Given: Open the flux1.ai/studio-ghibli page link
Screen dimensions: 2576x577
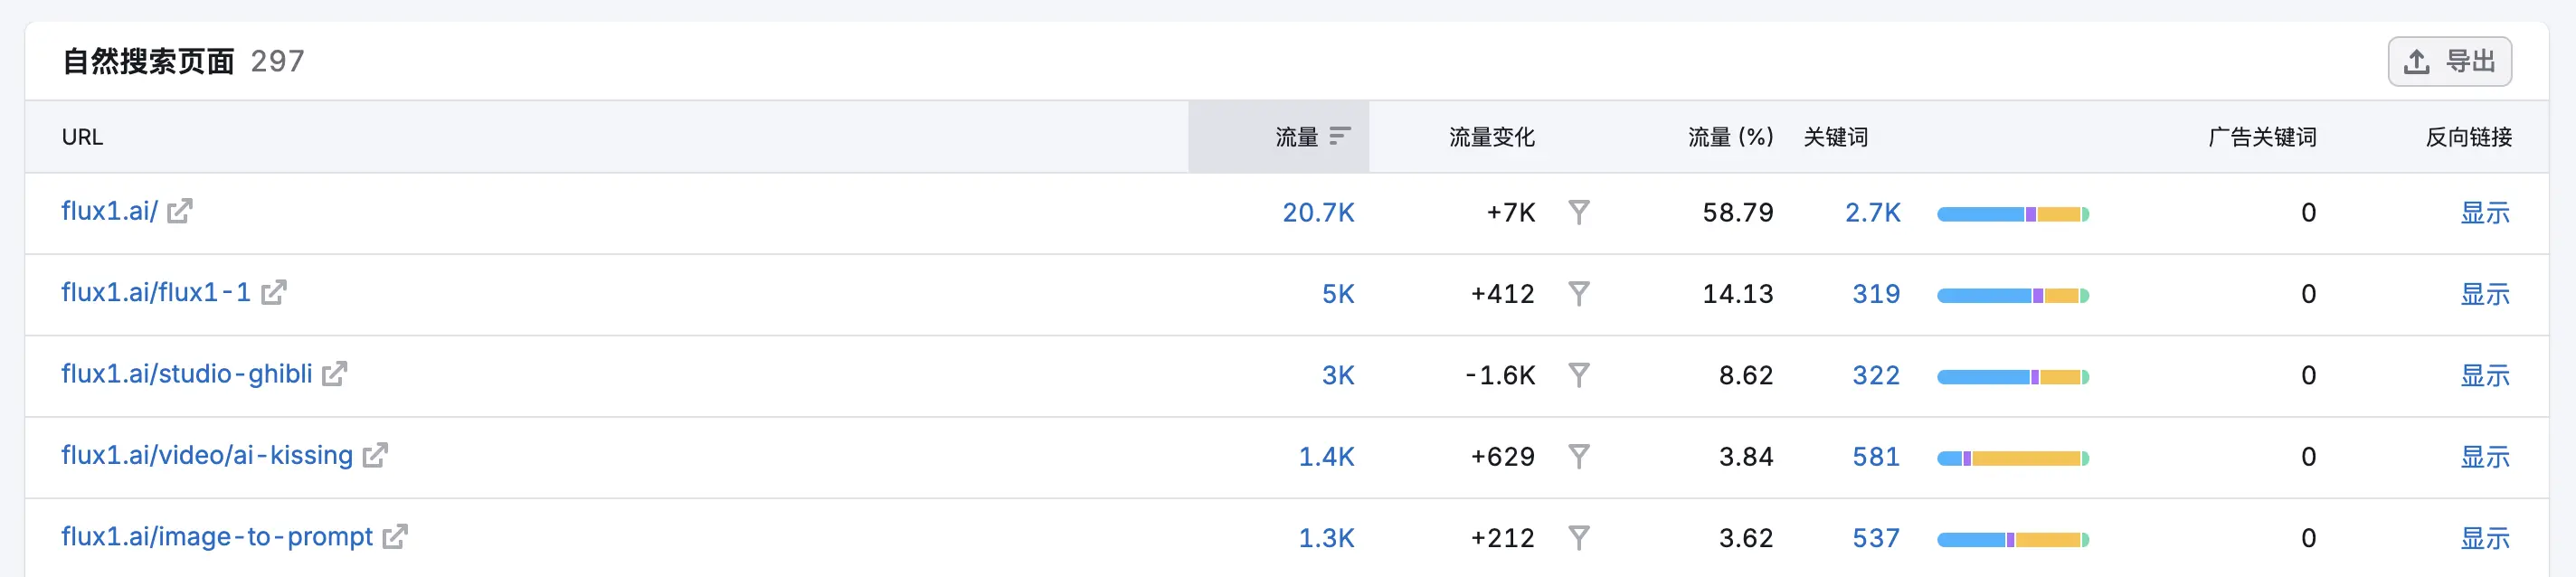Looking at the screenshot, I should click(x=187, y=374).
